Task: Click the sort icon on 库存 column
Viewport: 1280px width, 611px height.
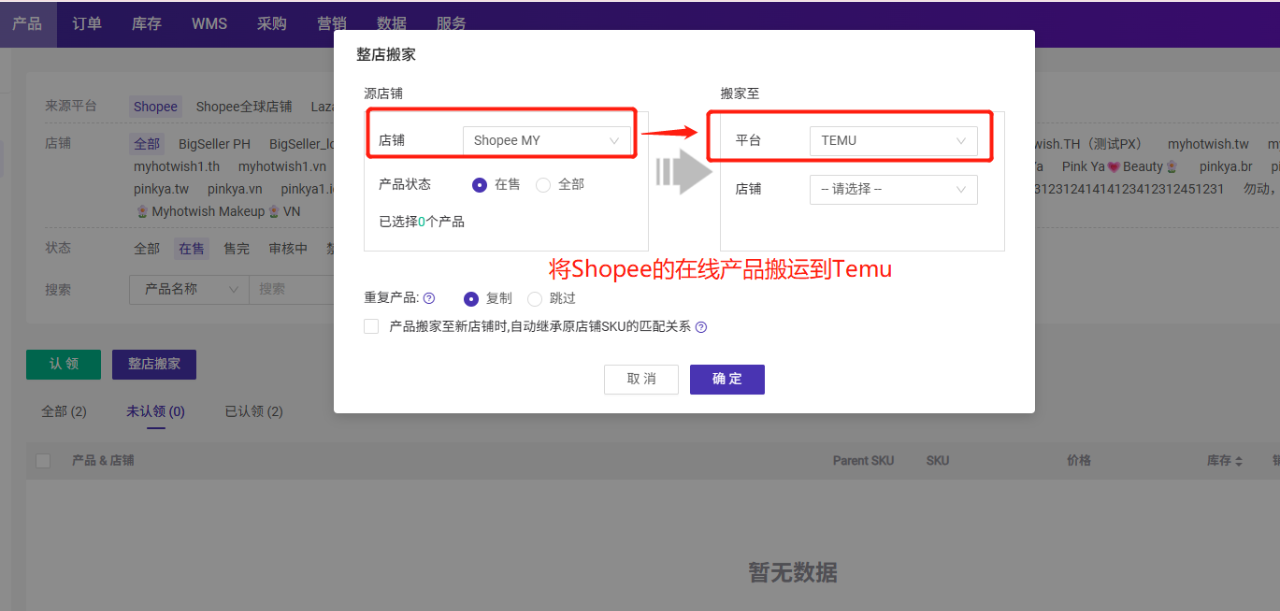Action: (1239, 461)
